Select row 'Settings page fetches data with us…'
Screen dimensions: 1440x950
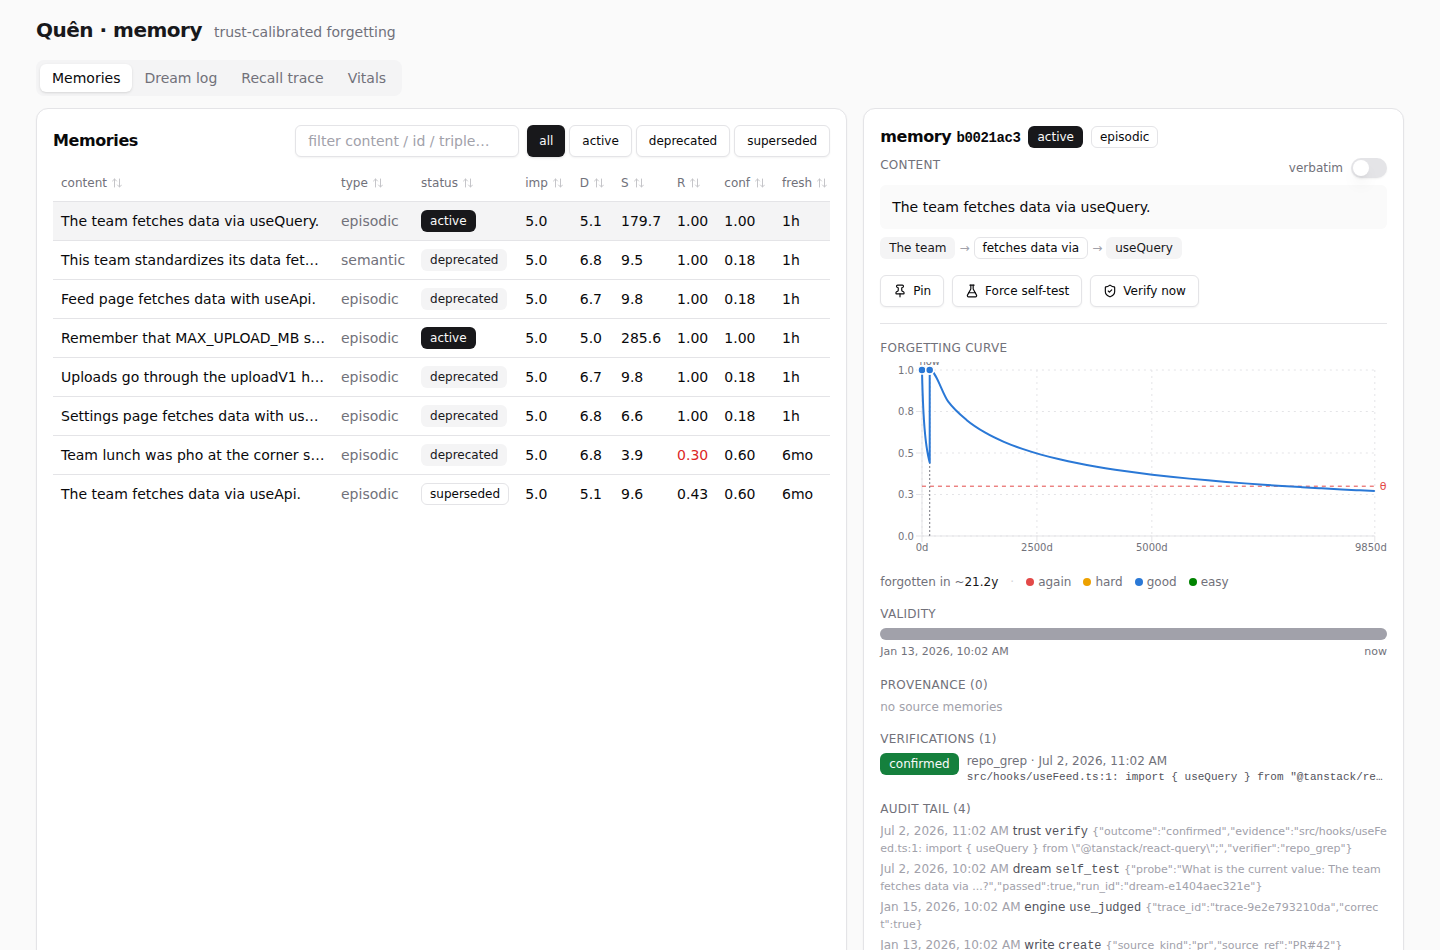click(441, 416)
